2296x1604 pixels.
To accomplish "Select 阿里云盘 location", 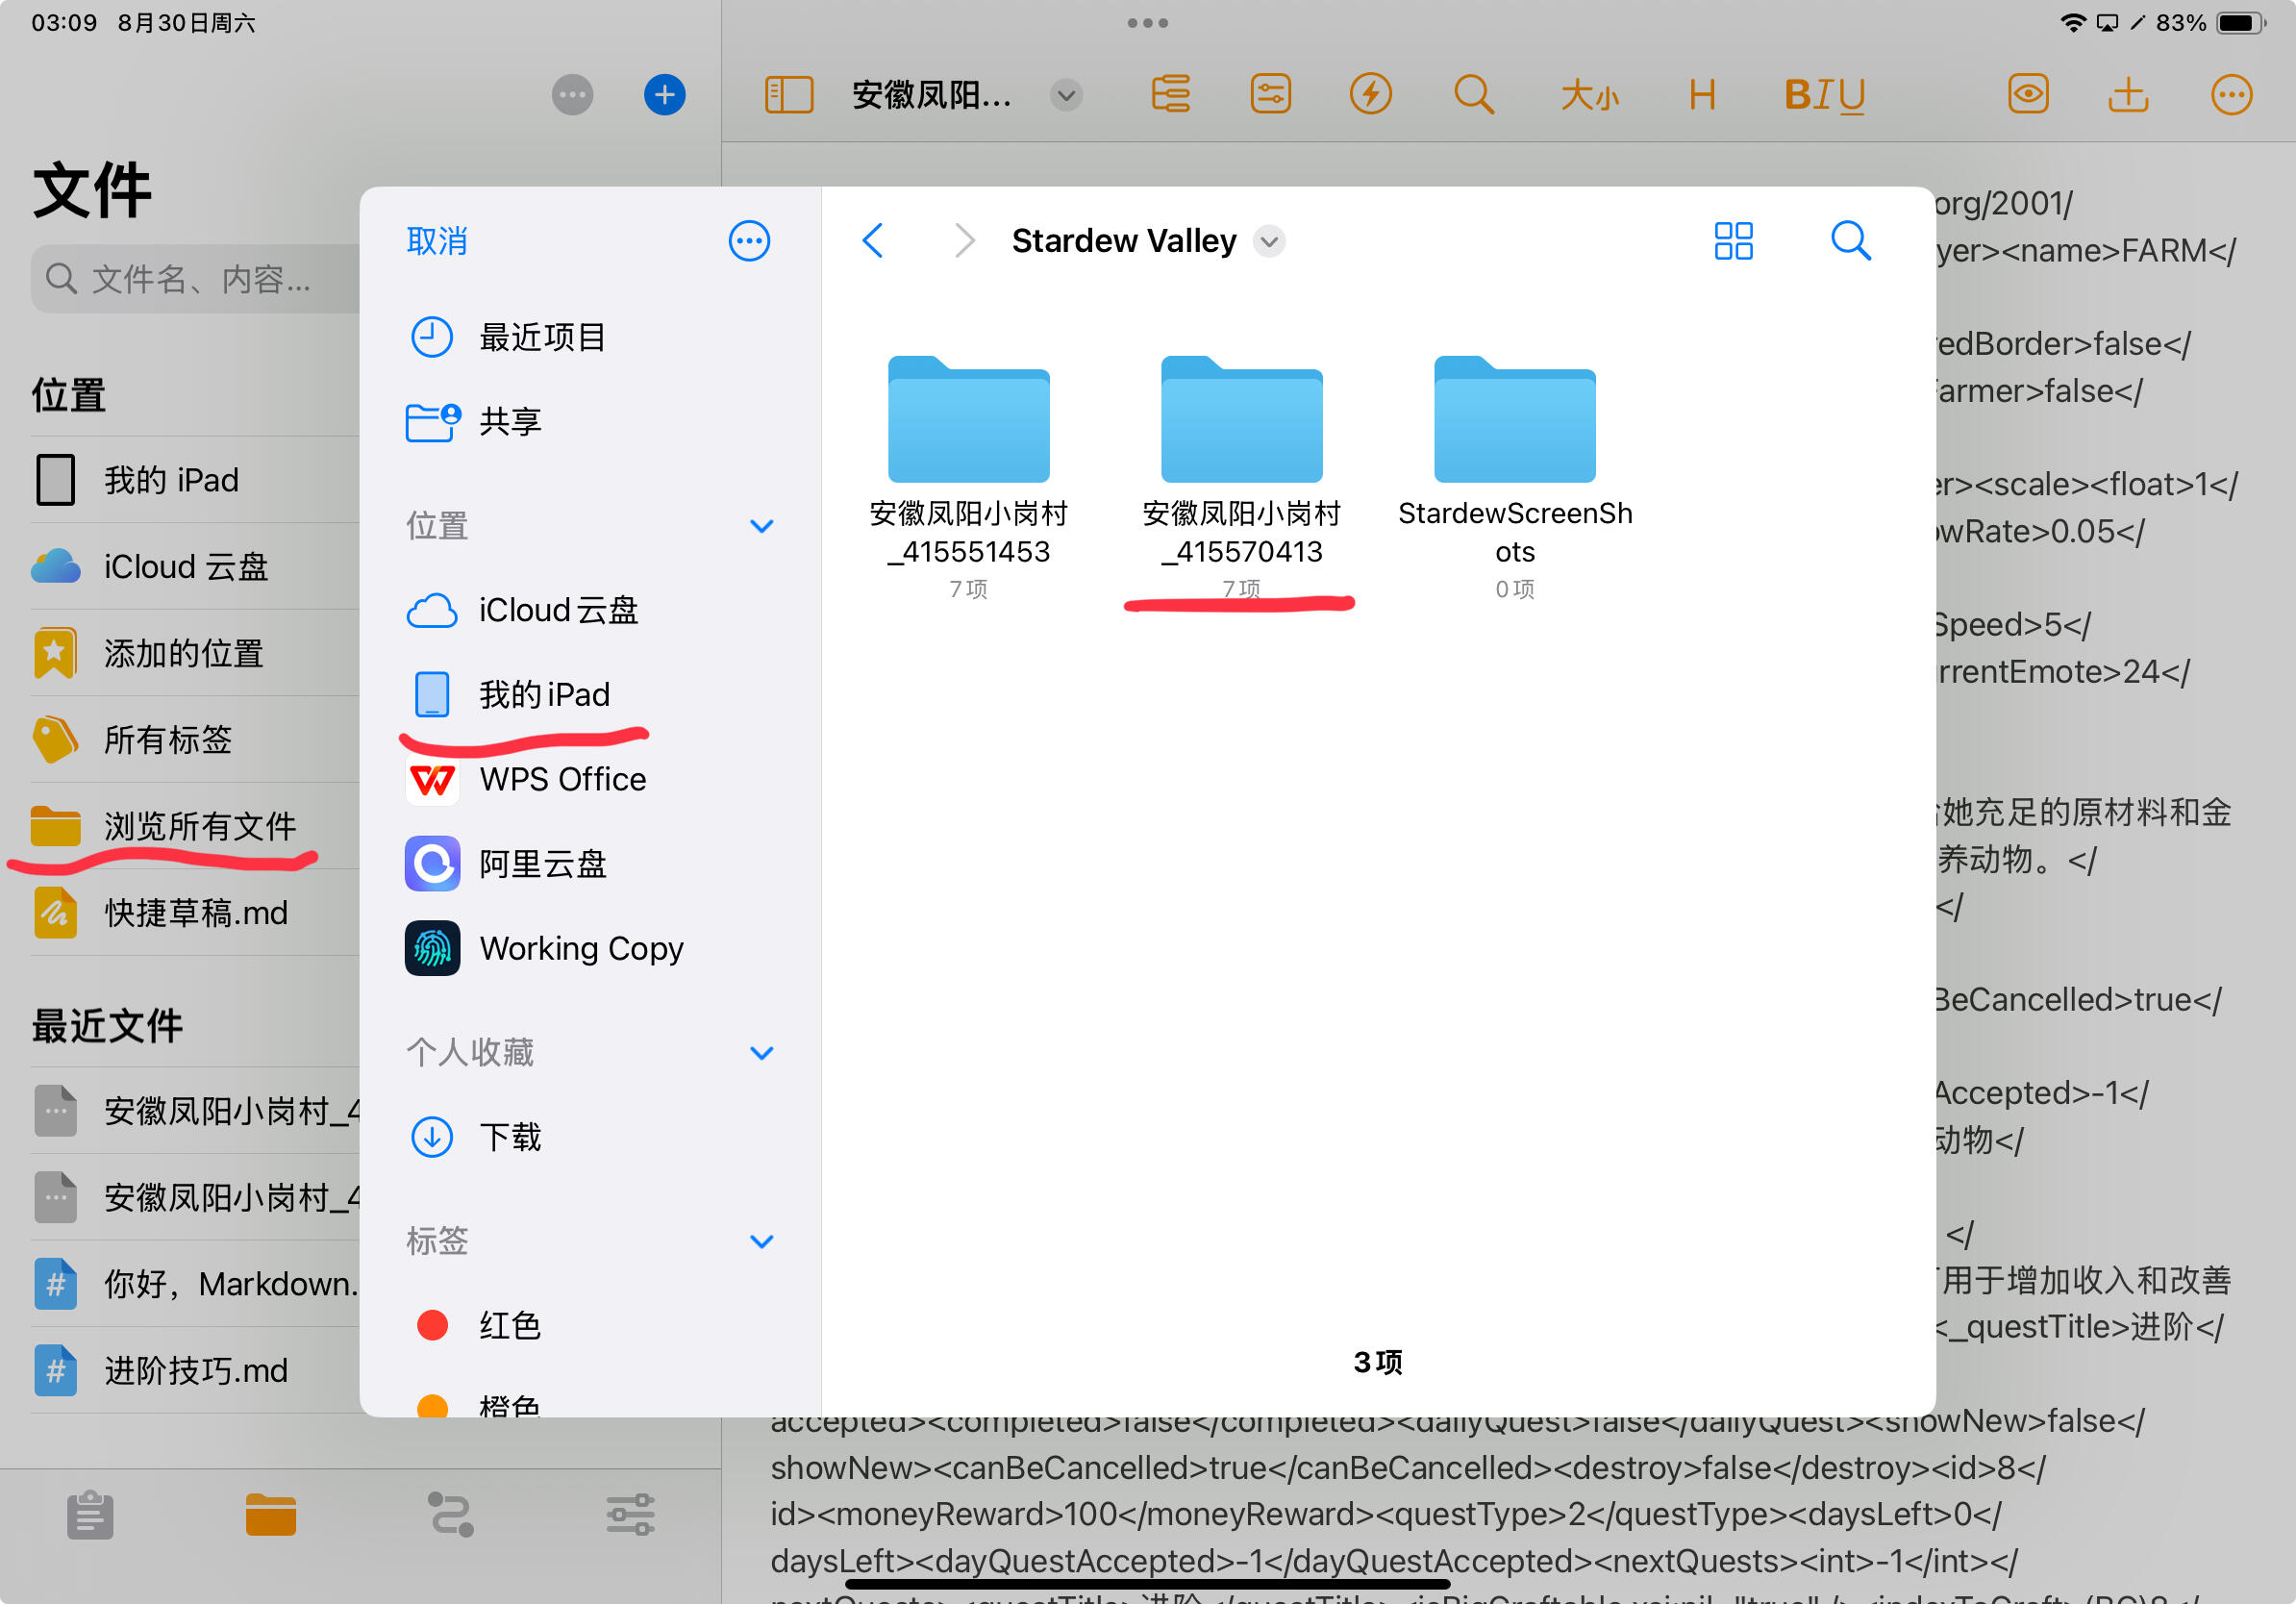I will pos(590,864).
